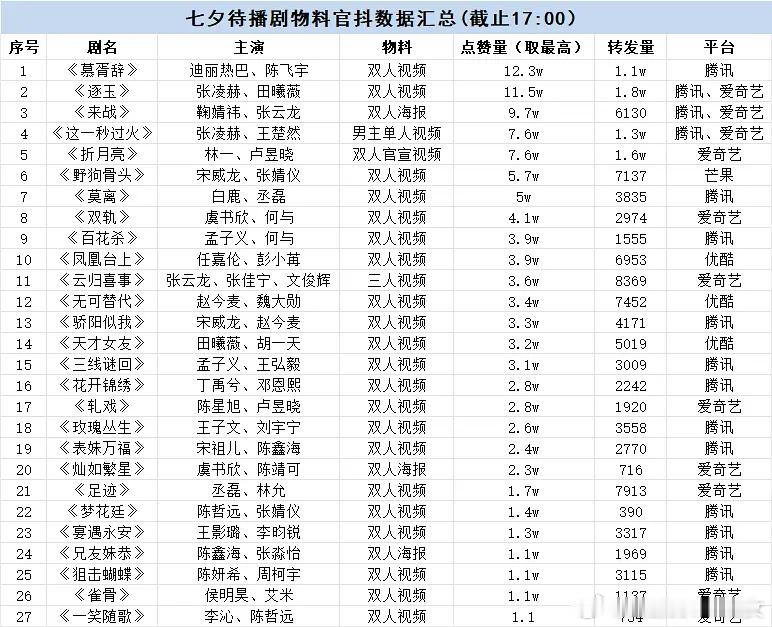Click the drama name cell《来战》
This screenshot has width=772, height=627.
(102, 113)
